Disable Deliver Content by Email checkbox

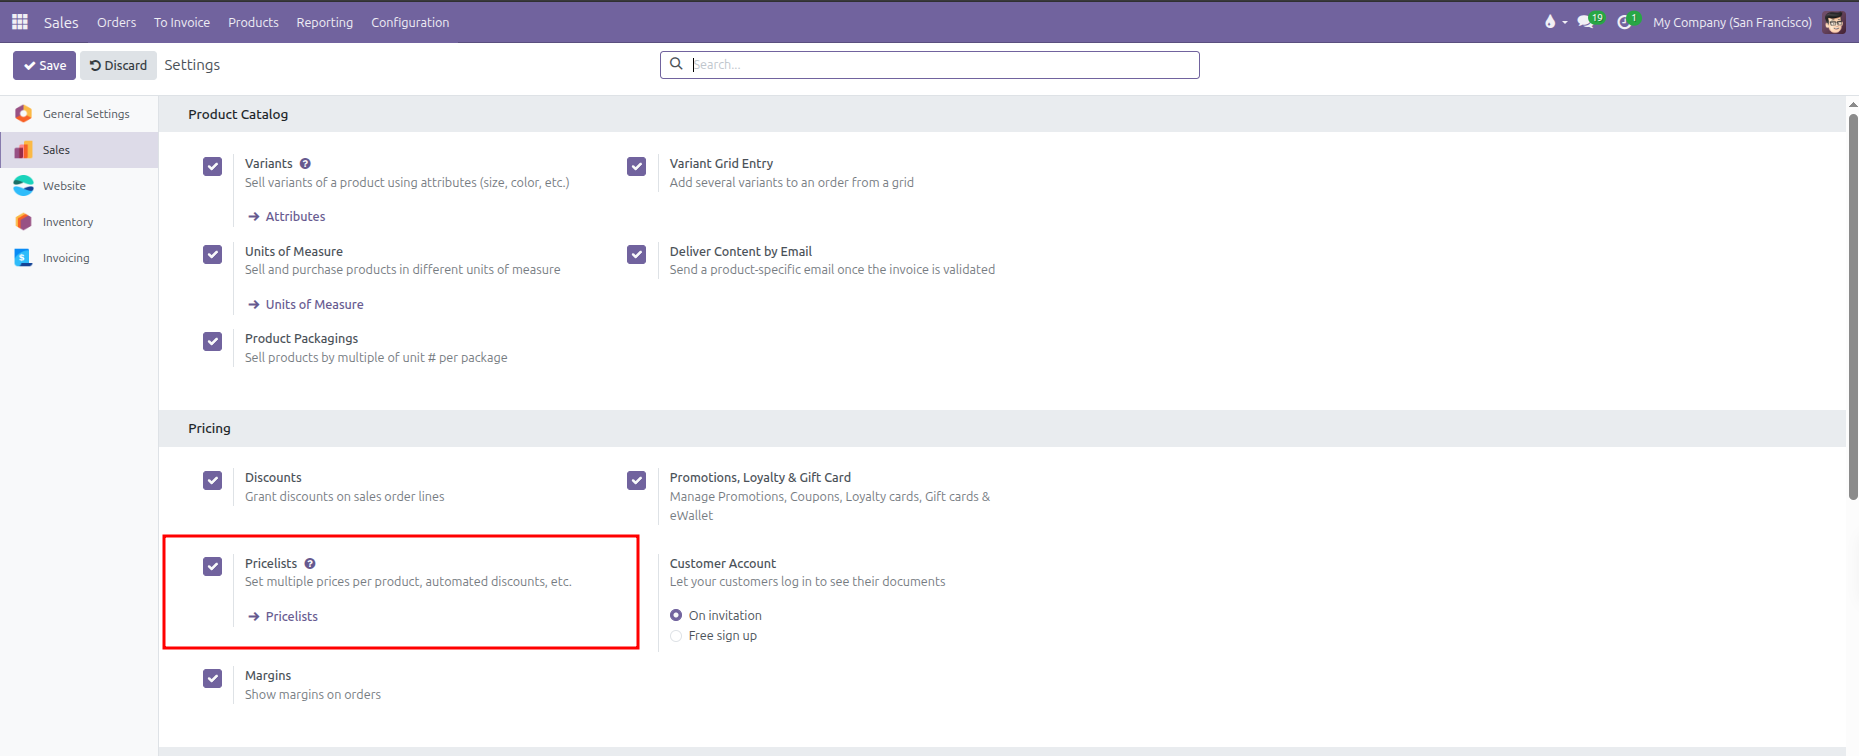pos(637,254)
